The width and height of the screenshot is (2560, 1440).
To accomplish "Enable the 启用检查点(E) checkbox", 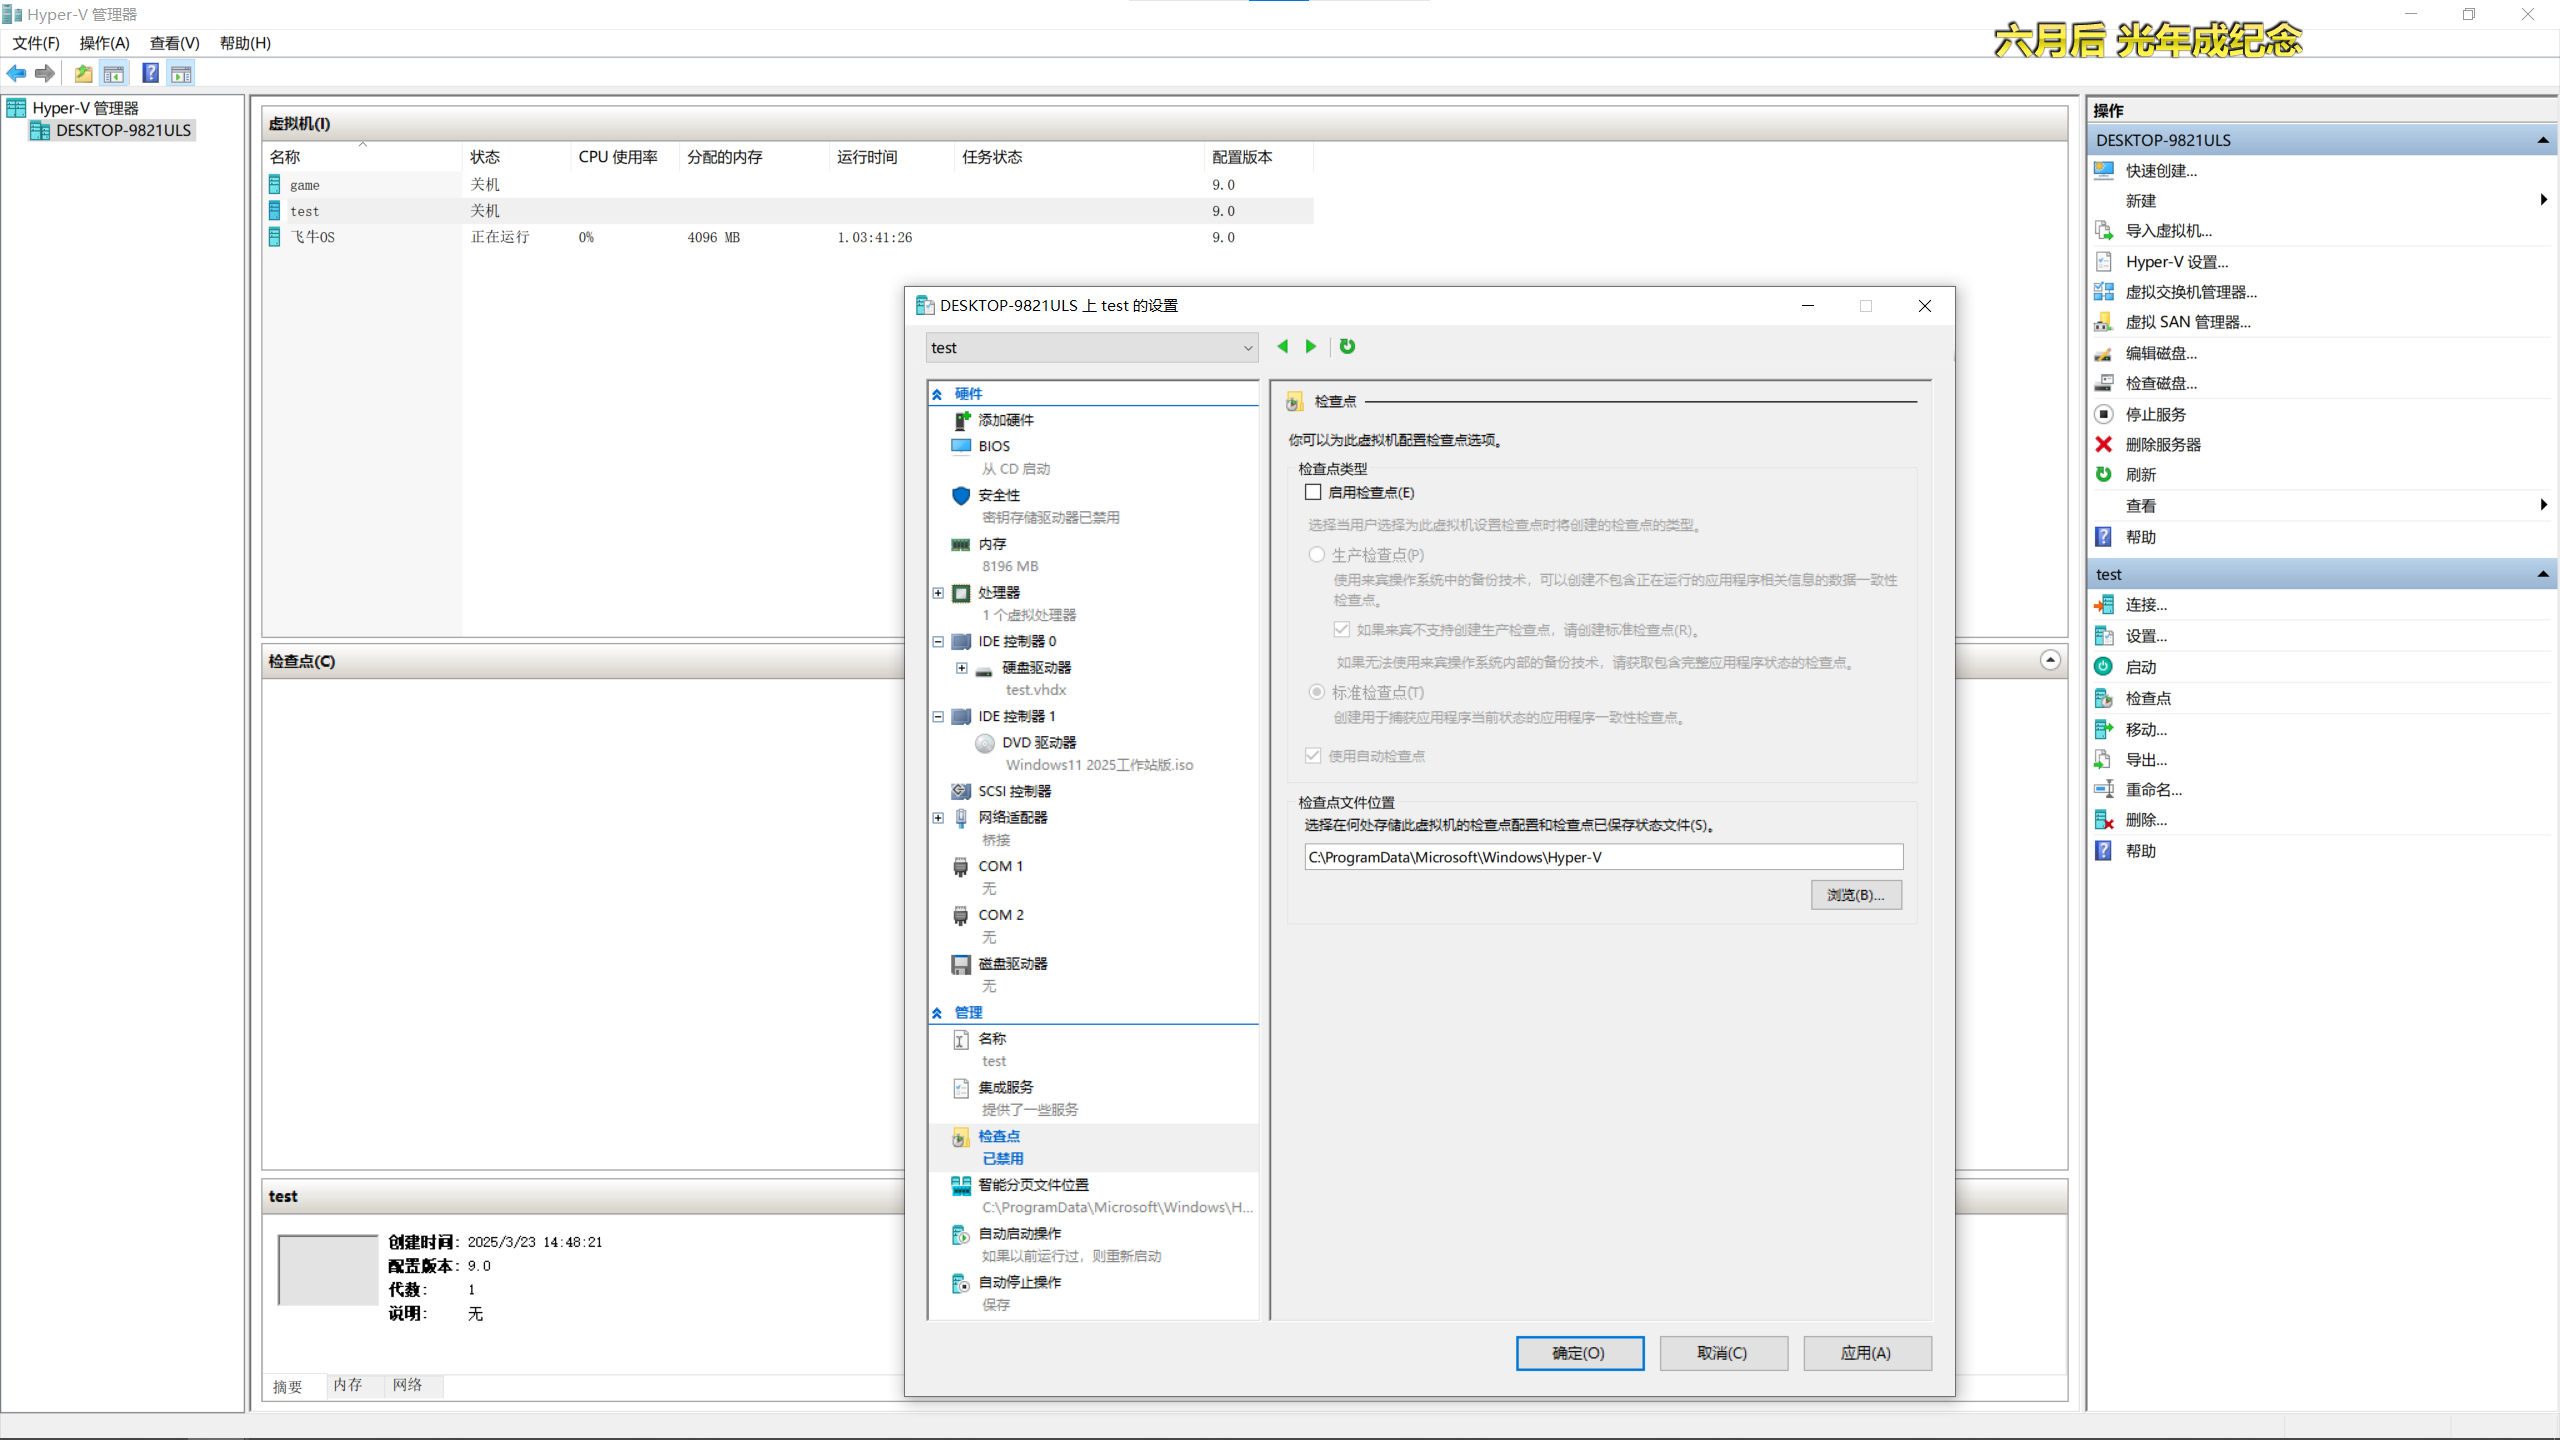I will [1313, 492].
